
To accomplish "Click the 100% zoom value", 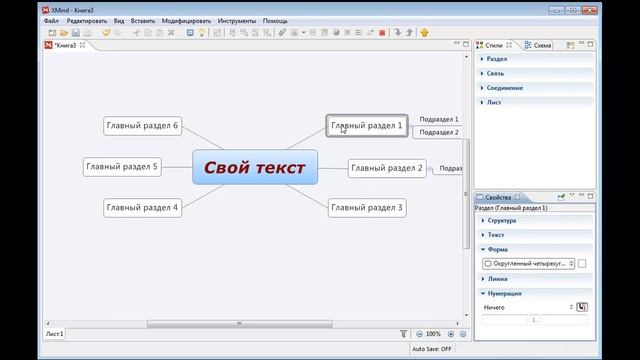I will pos(433,334).
